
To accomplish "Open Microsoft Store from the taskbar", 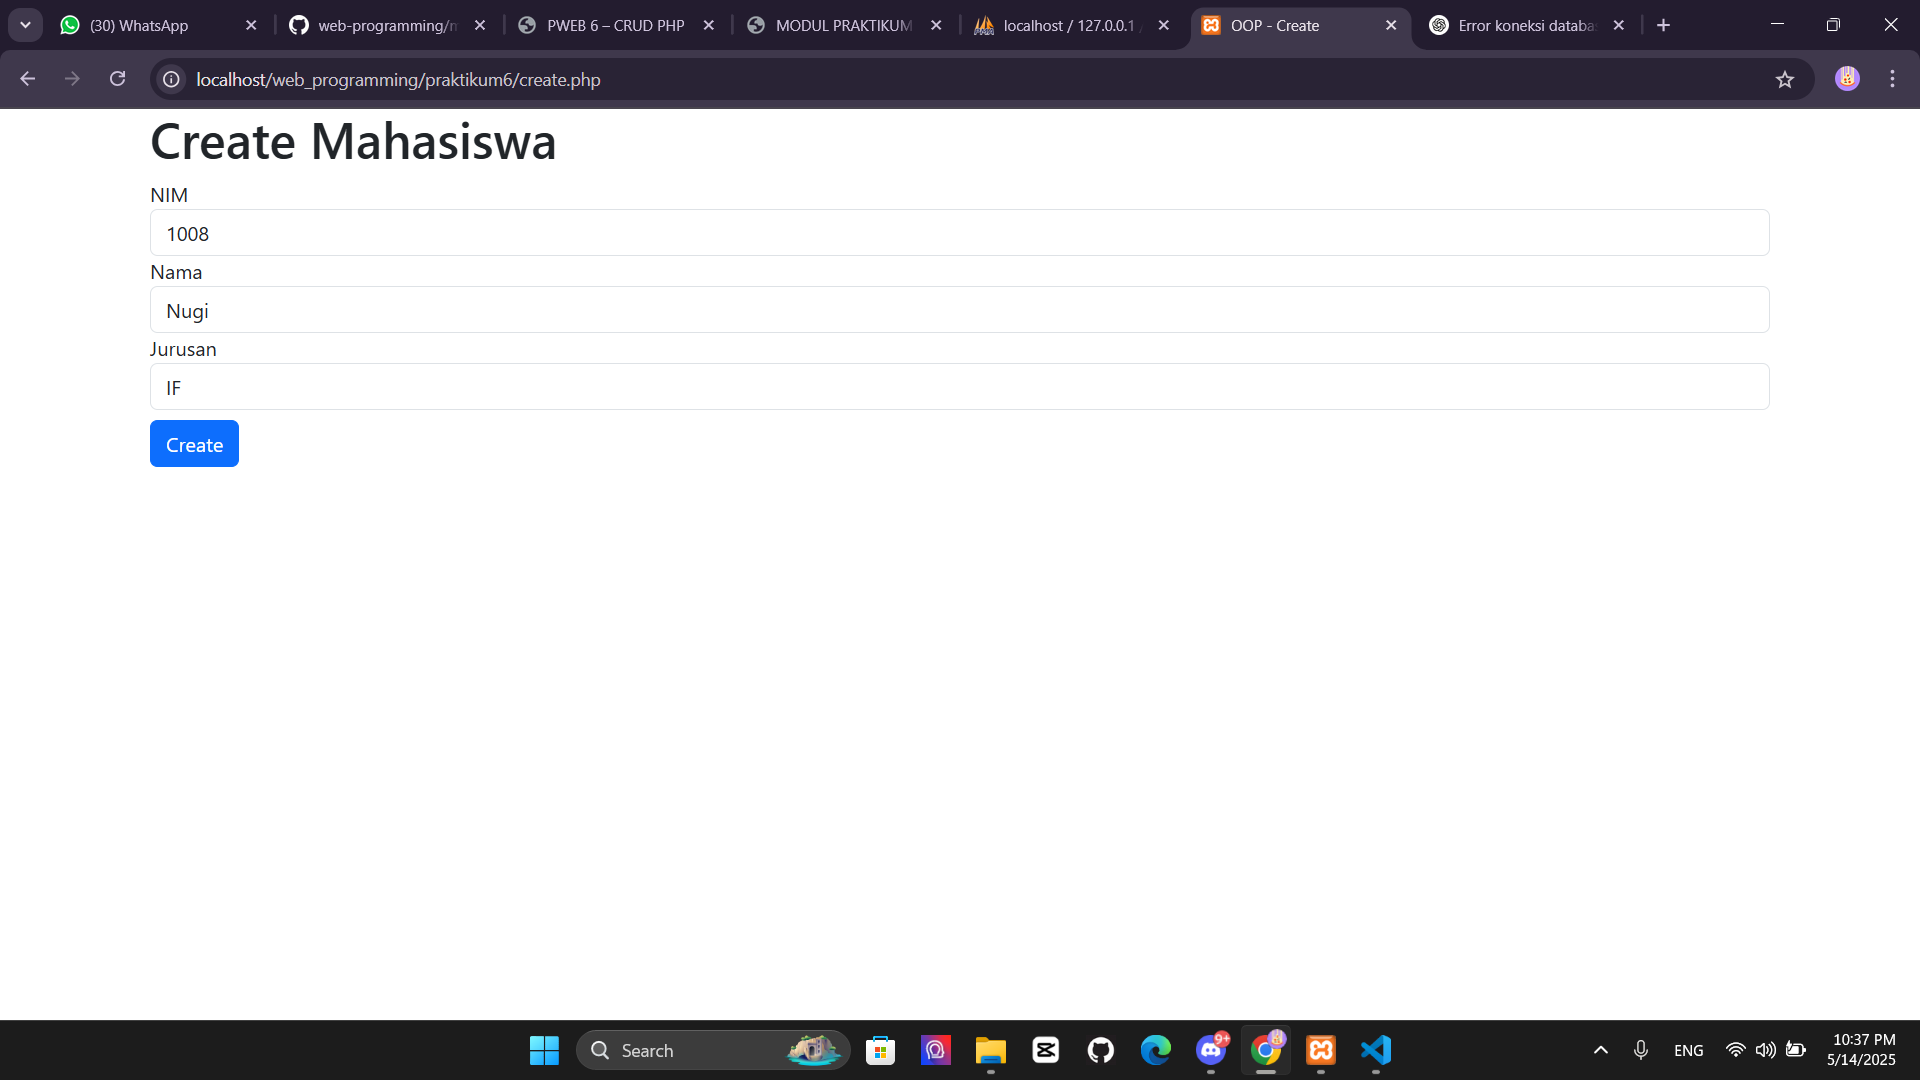I will point(880,1050).
